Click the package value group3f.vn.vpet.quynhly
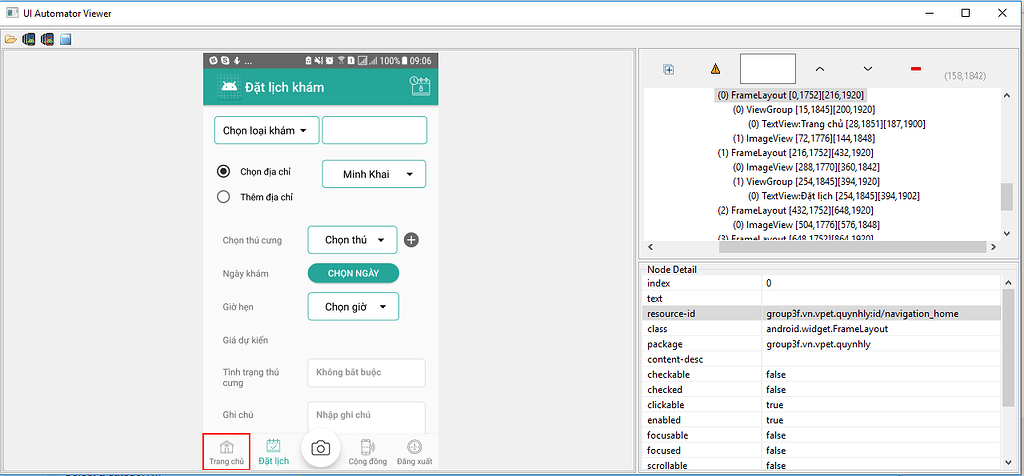This screenshot has height=476, width=1024. (818, 343)
